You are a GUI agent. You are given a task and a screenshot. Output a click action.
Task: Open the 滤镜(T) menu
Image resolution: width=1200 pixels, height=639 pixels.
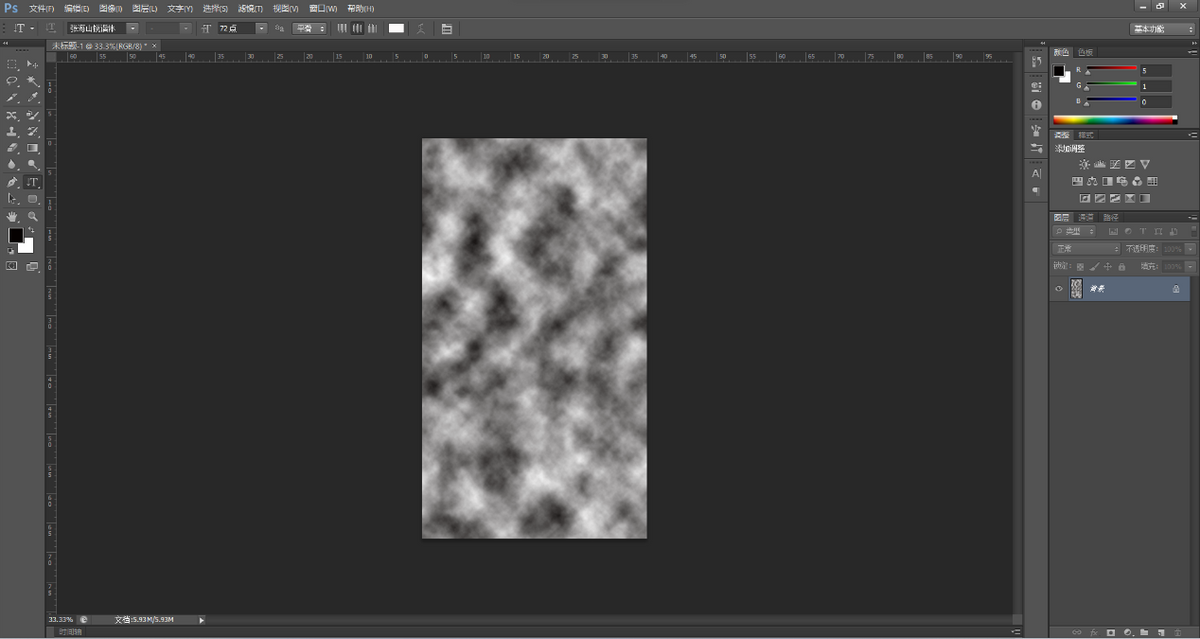click(x=250, y=8)
